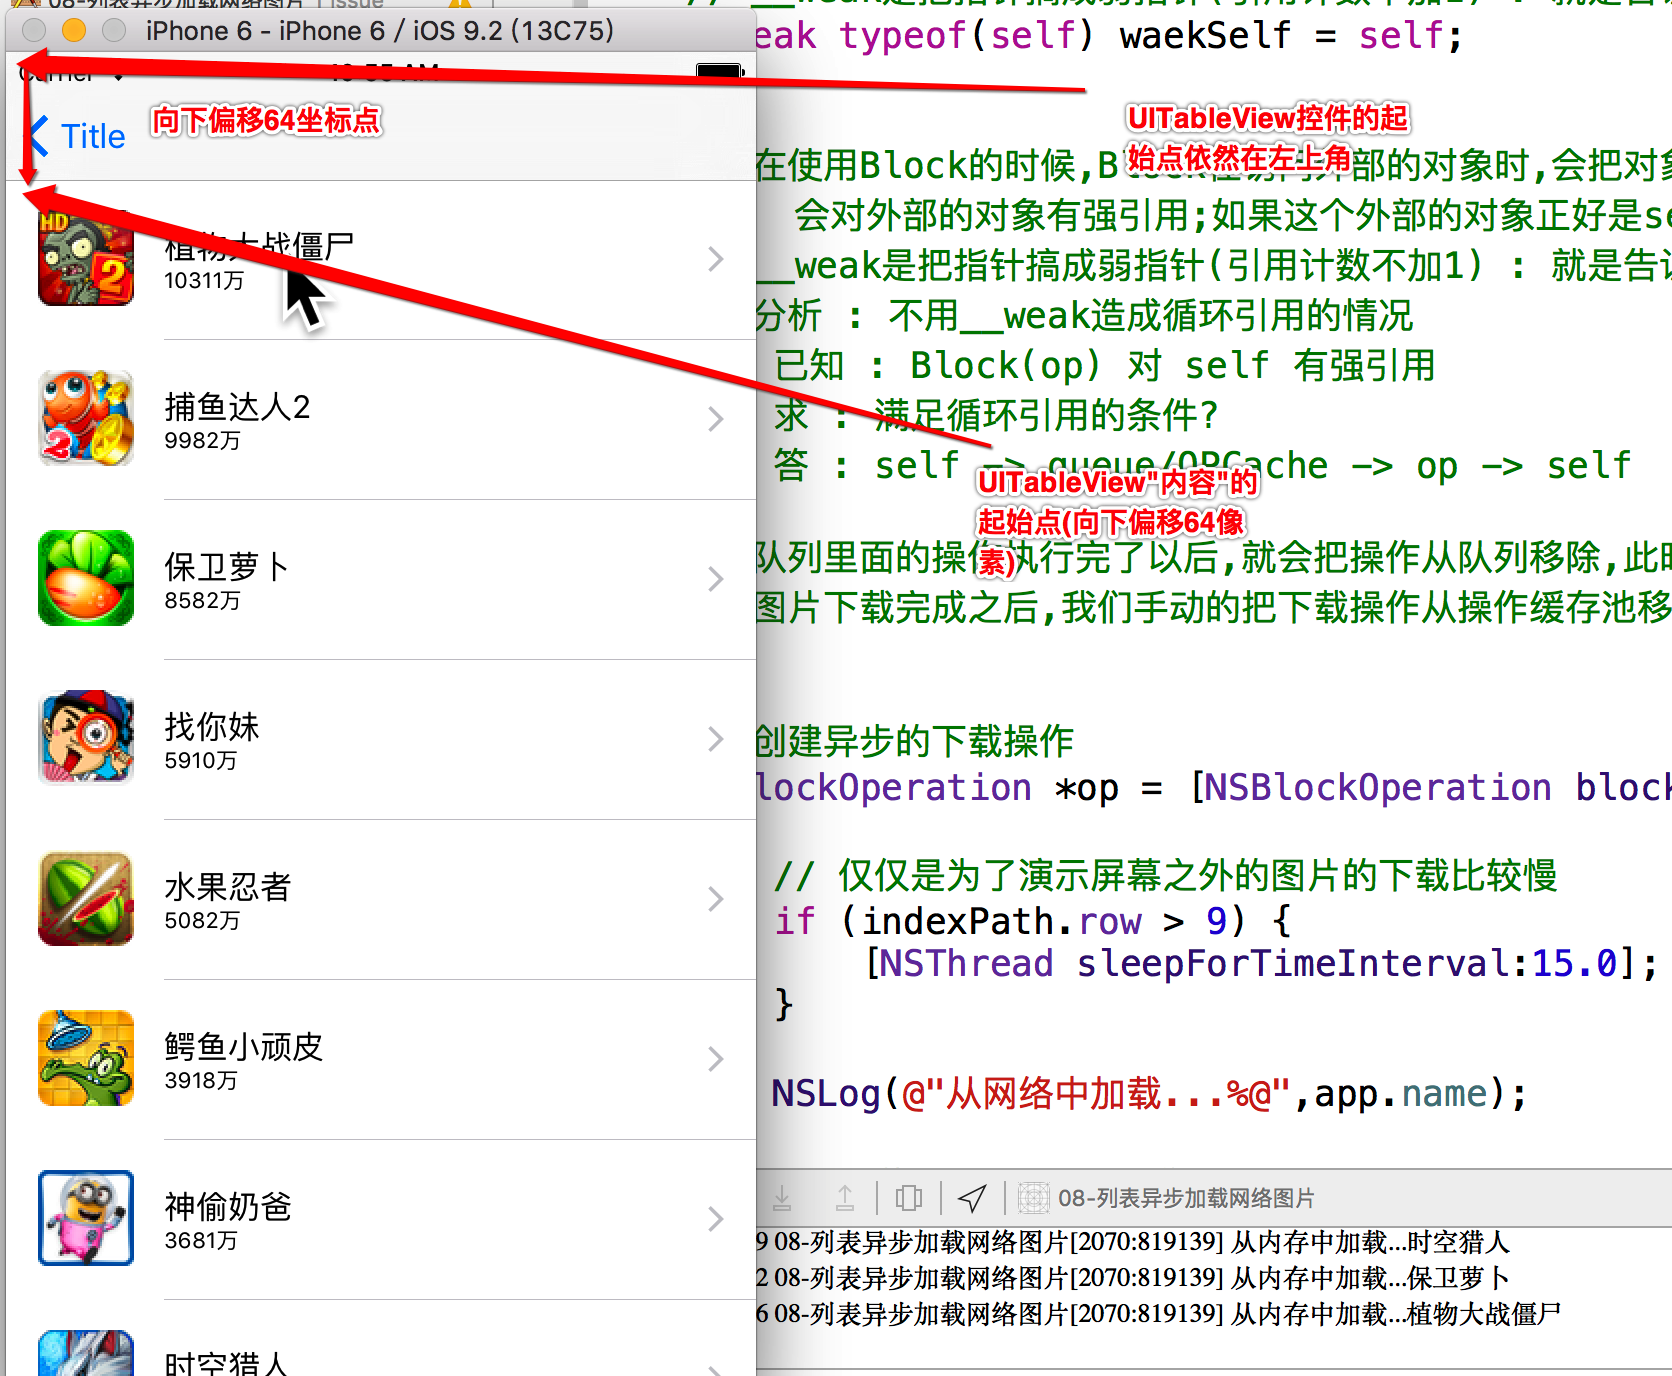
Task: Click the NSBlockOperation *op declaration line
Action: click(1214, 788)
